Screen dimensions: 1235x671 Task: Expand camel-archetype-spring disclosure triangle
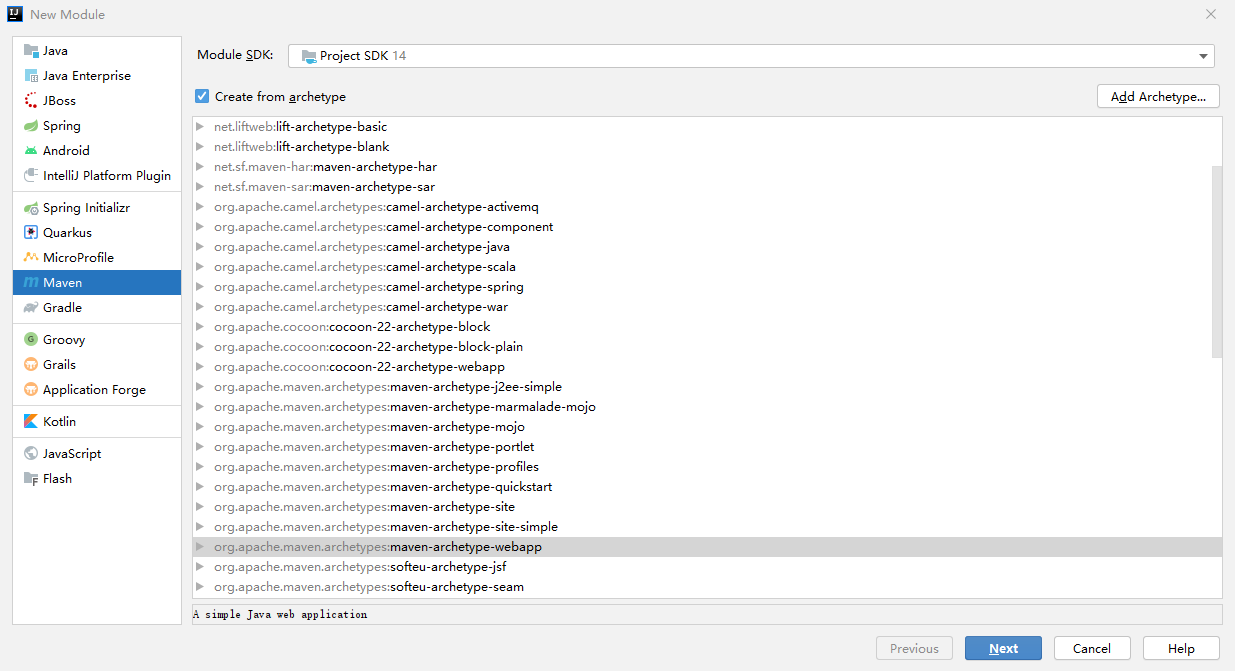[x=200, y=287]
